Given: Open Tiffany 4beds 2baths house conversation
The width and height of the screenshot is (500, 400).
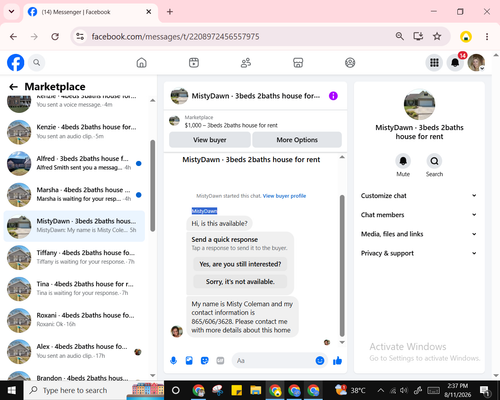Looking at the screenshot, I should click(x=74, y=257).
